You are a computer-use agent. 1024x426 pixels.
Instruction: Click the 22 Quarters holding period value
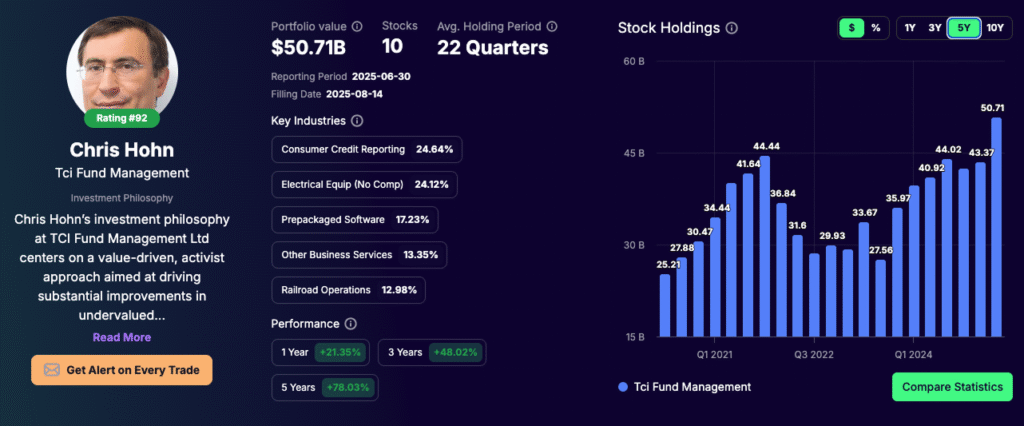pos(493,48)
